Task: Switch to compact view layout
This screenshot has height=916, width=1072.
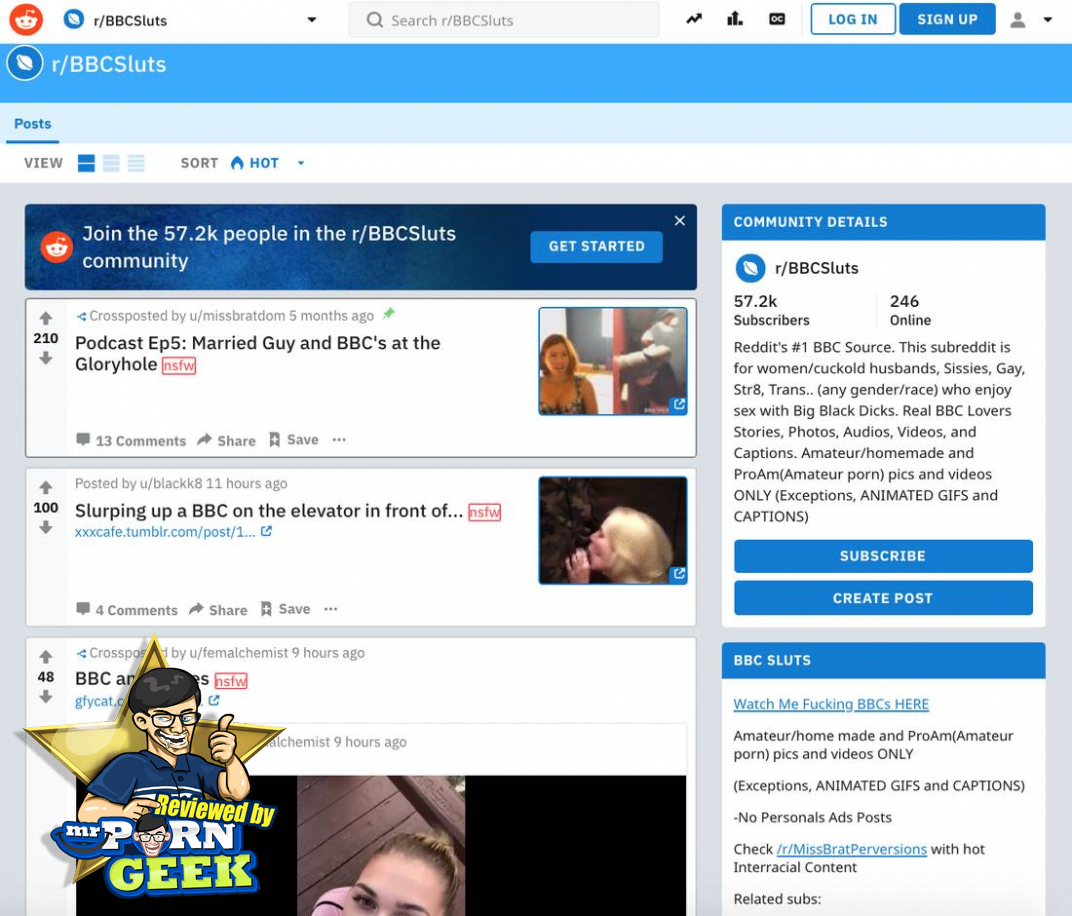Action: (136, 163)
